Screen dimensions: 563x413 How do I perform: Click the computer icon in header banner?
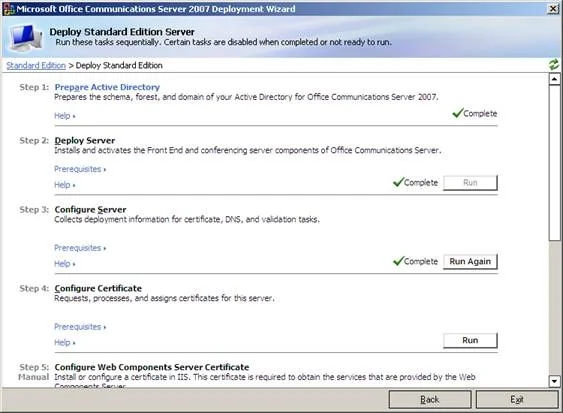coord(26,37)
